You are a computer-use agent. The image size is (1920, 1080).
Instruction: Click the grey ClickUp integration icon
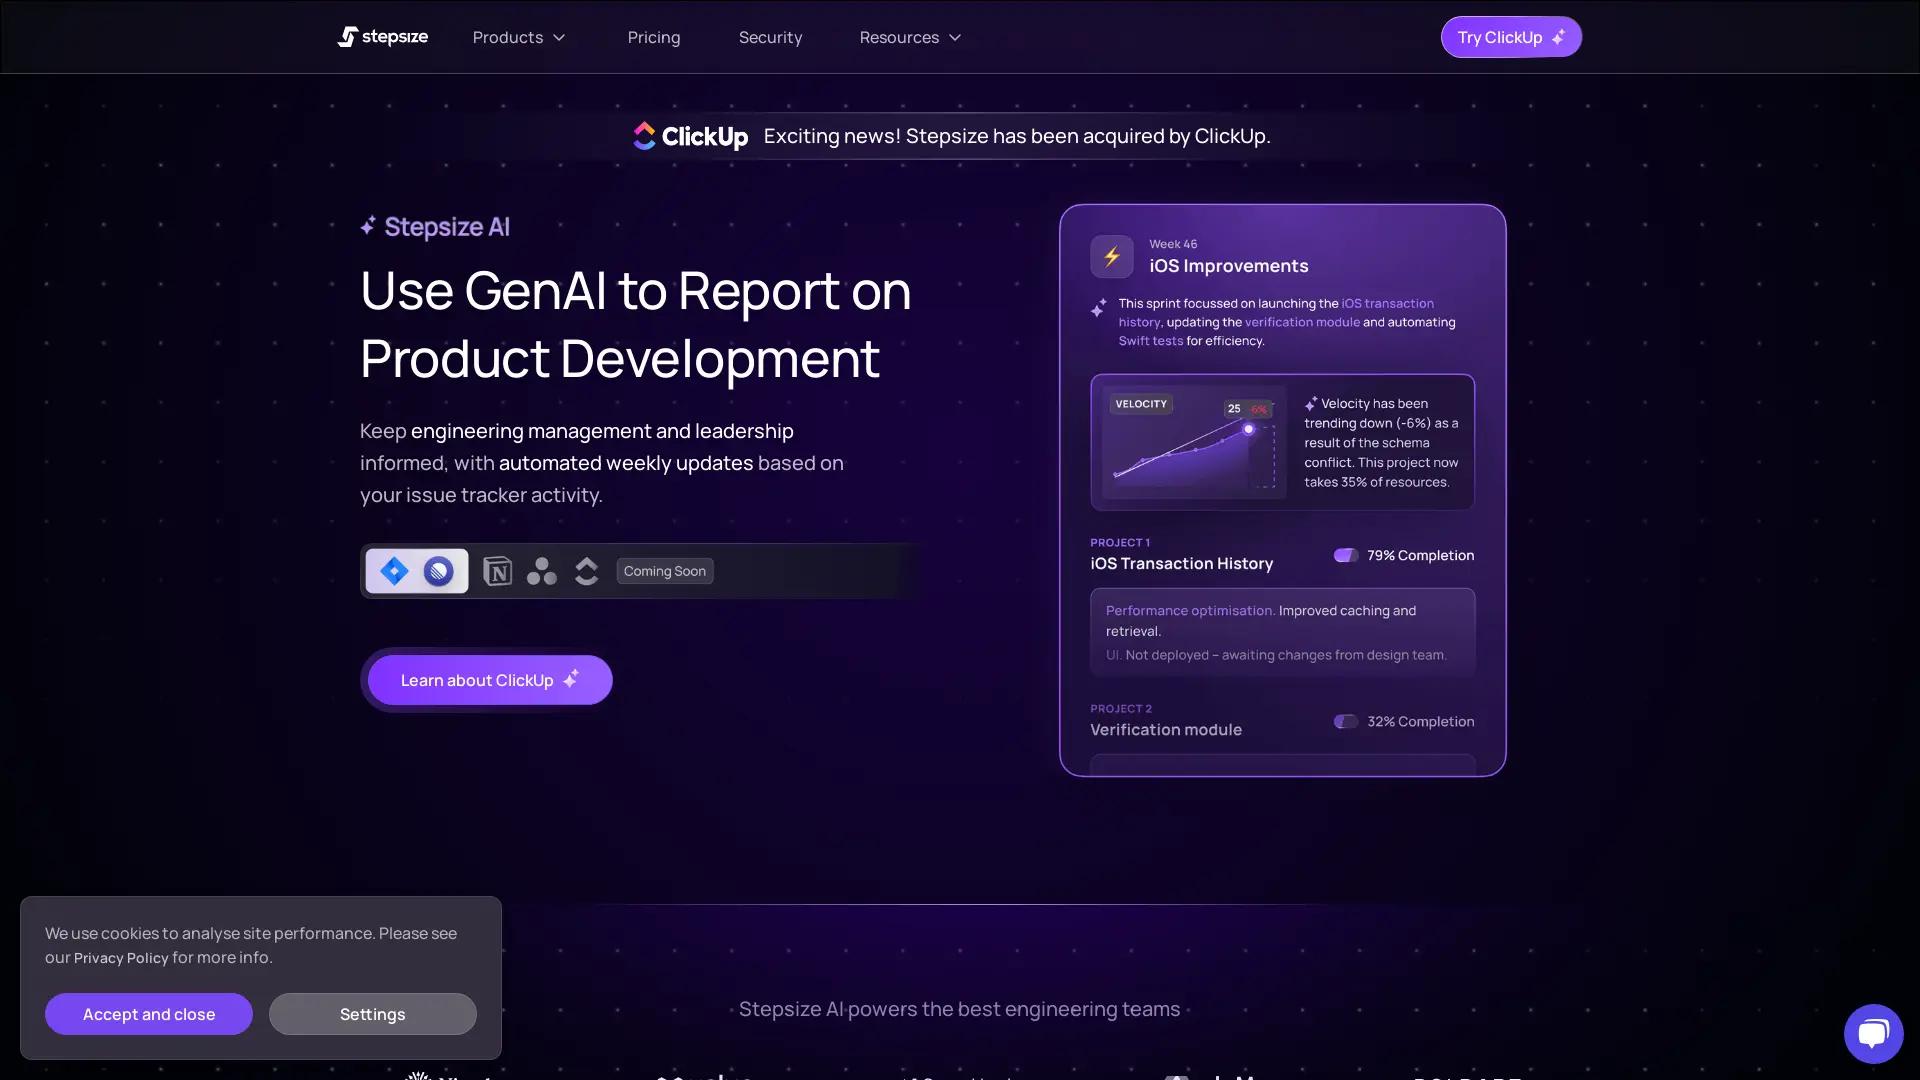[587, 571]
